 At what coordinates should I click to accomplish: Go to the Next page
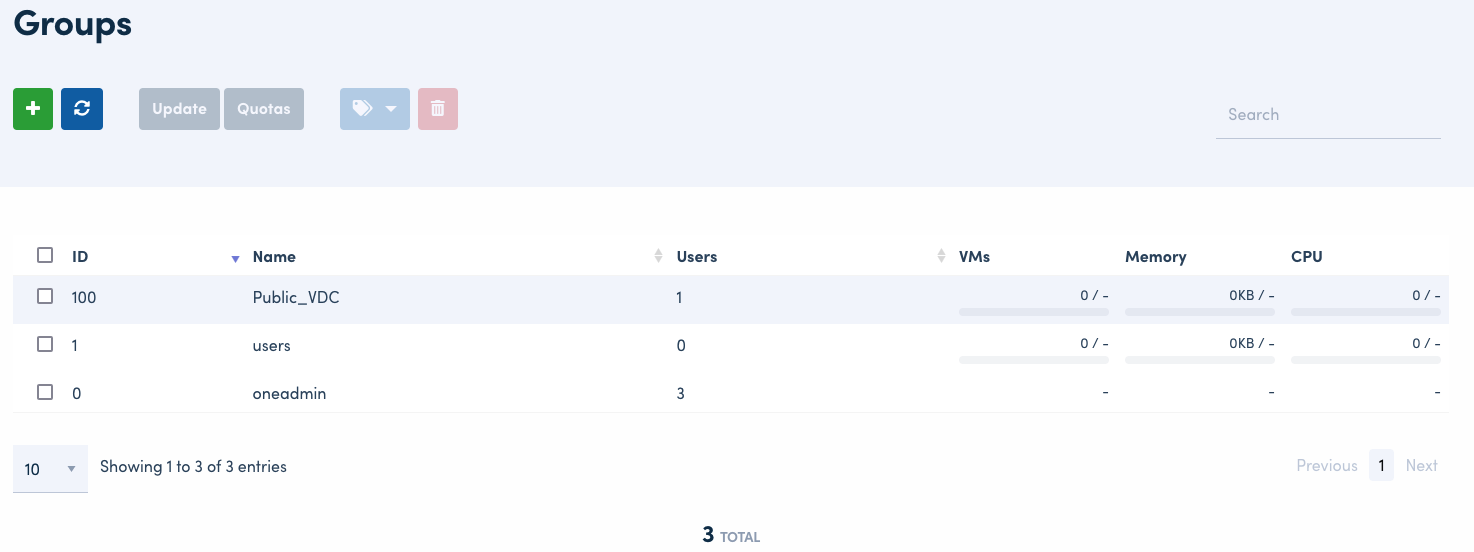pos(1421,465)
